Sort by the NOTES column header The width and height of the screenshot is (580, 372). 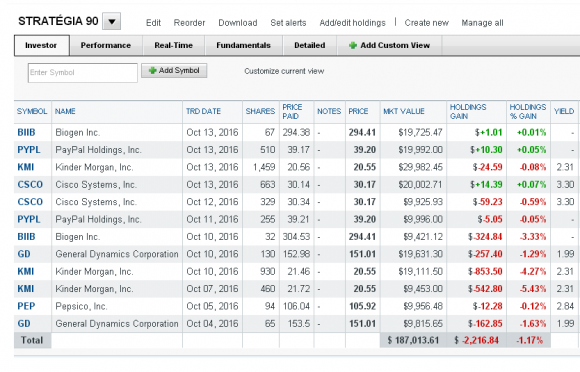click(x=329, y=111)
